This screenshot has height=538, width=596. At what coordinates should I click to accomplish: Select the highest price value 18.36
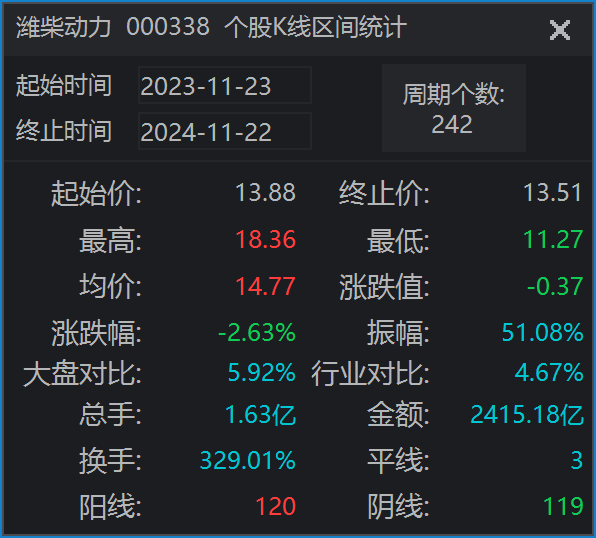pos(265,240)
